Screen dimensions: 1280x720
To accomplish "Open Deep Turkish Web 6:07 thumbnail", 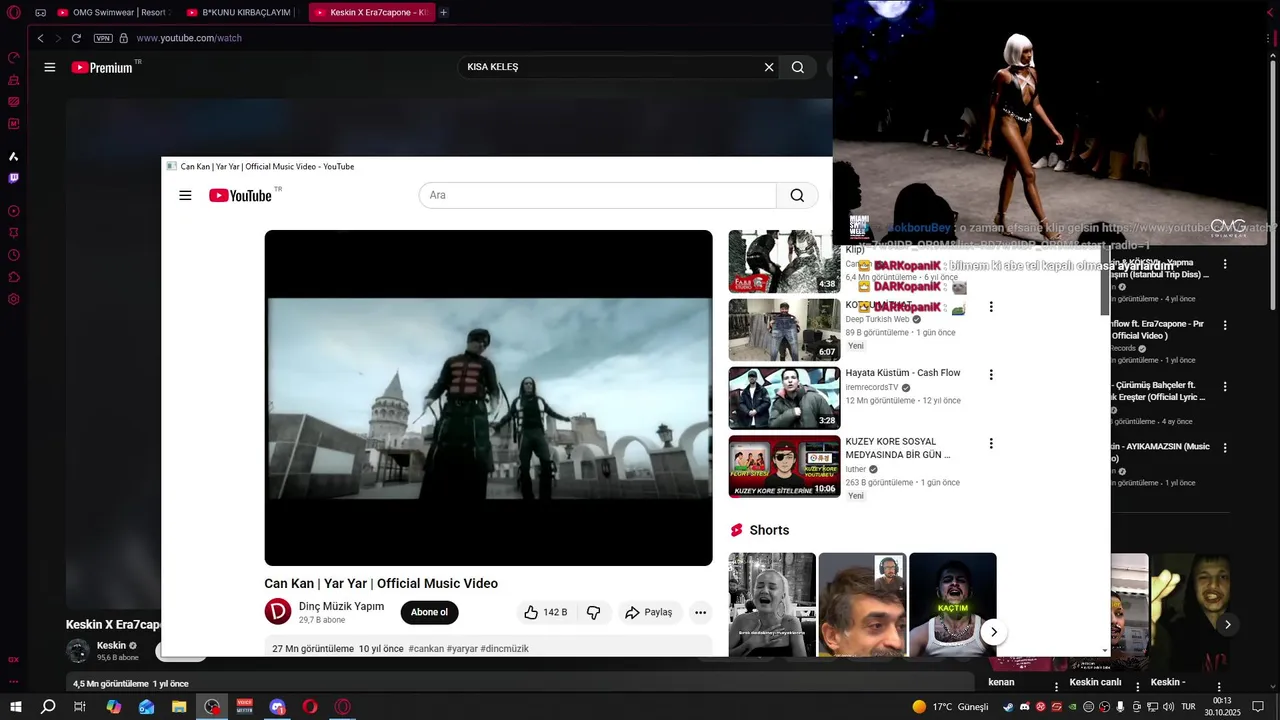I will [x=784, y=329].
